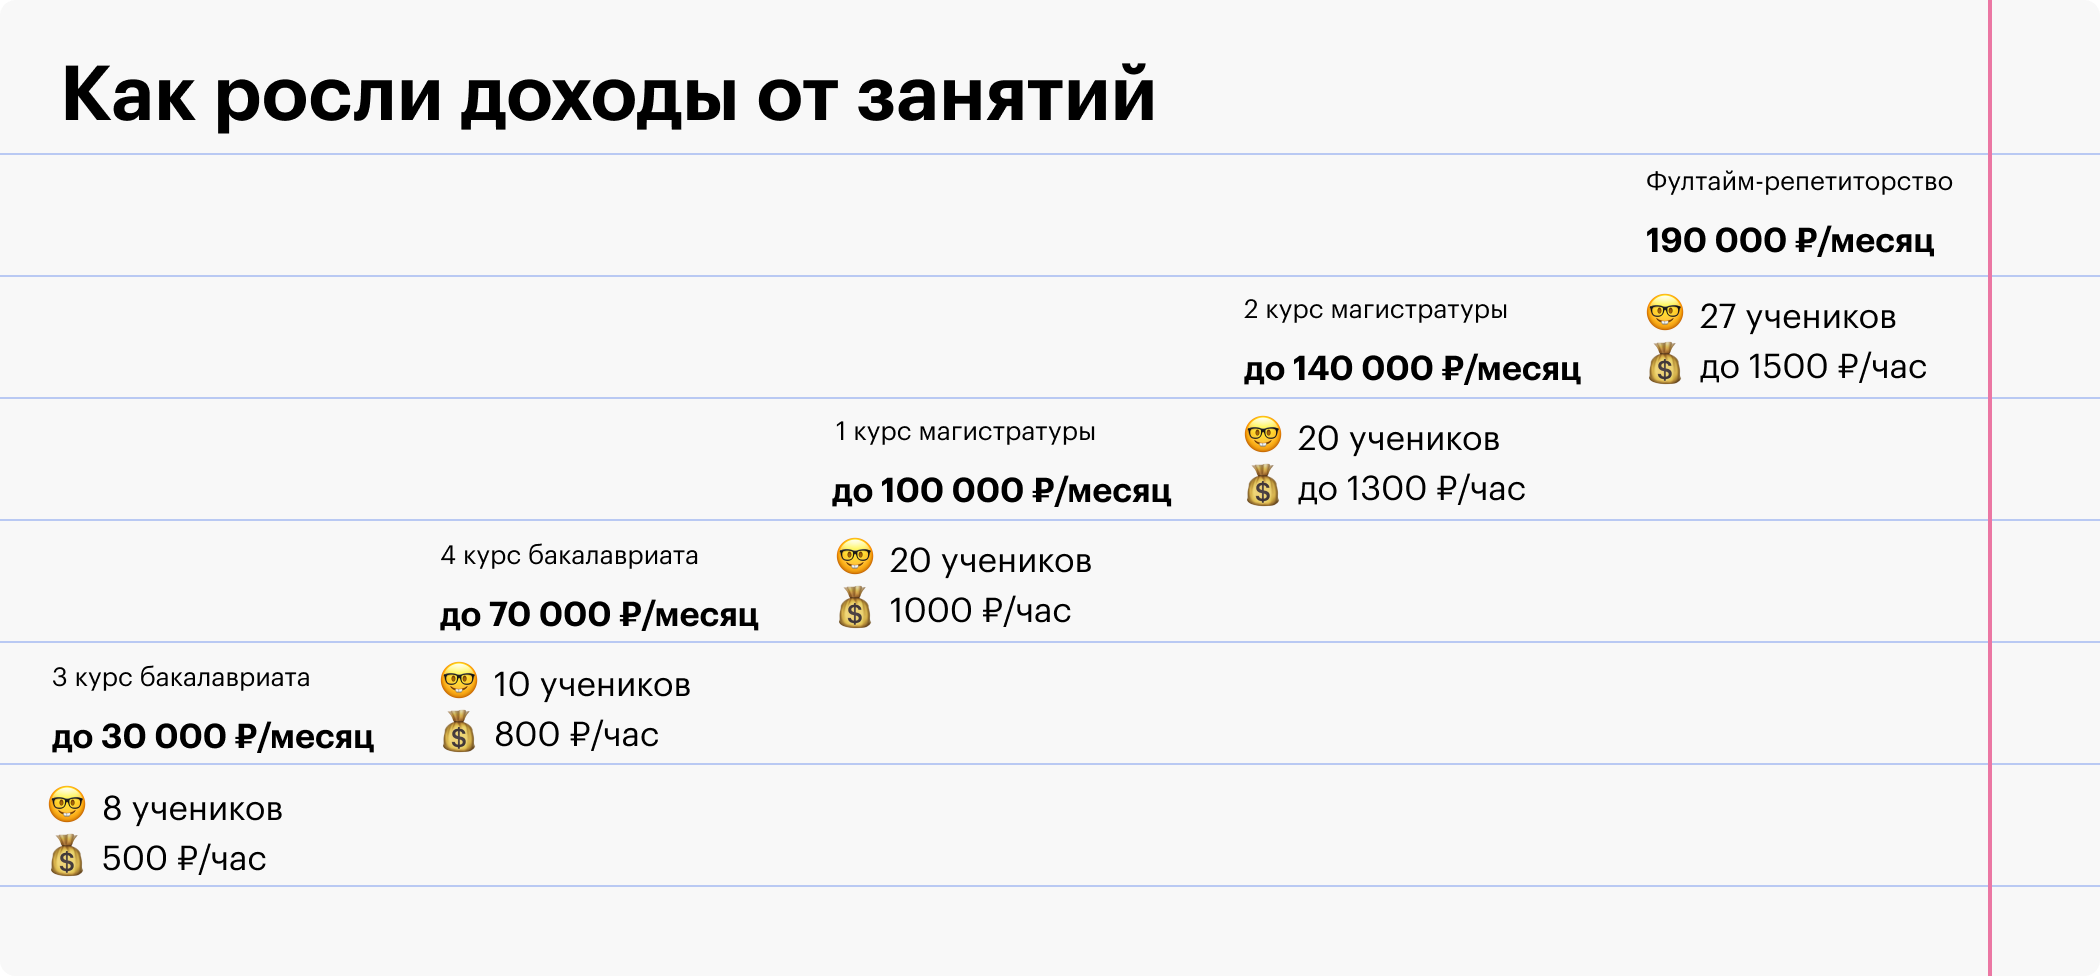Click the 1 курс магистратуры label

click(965, 432)
